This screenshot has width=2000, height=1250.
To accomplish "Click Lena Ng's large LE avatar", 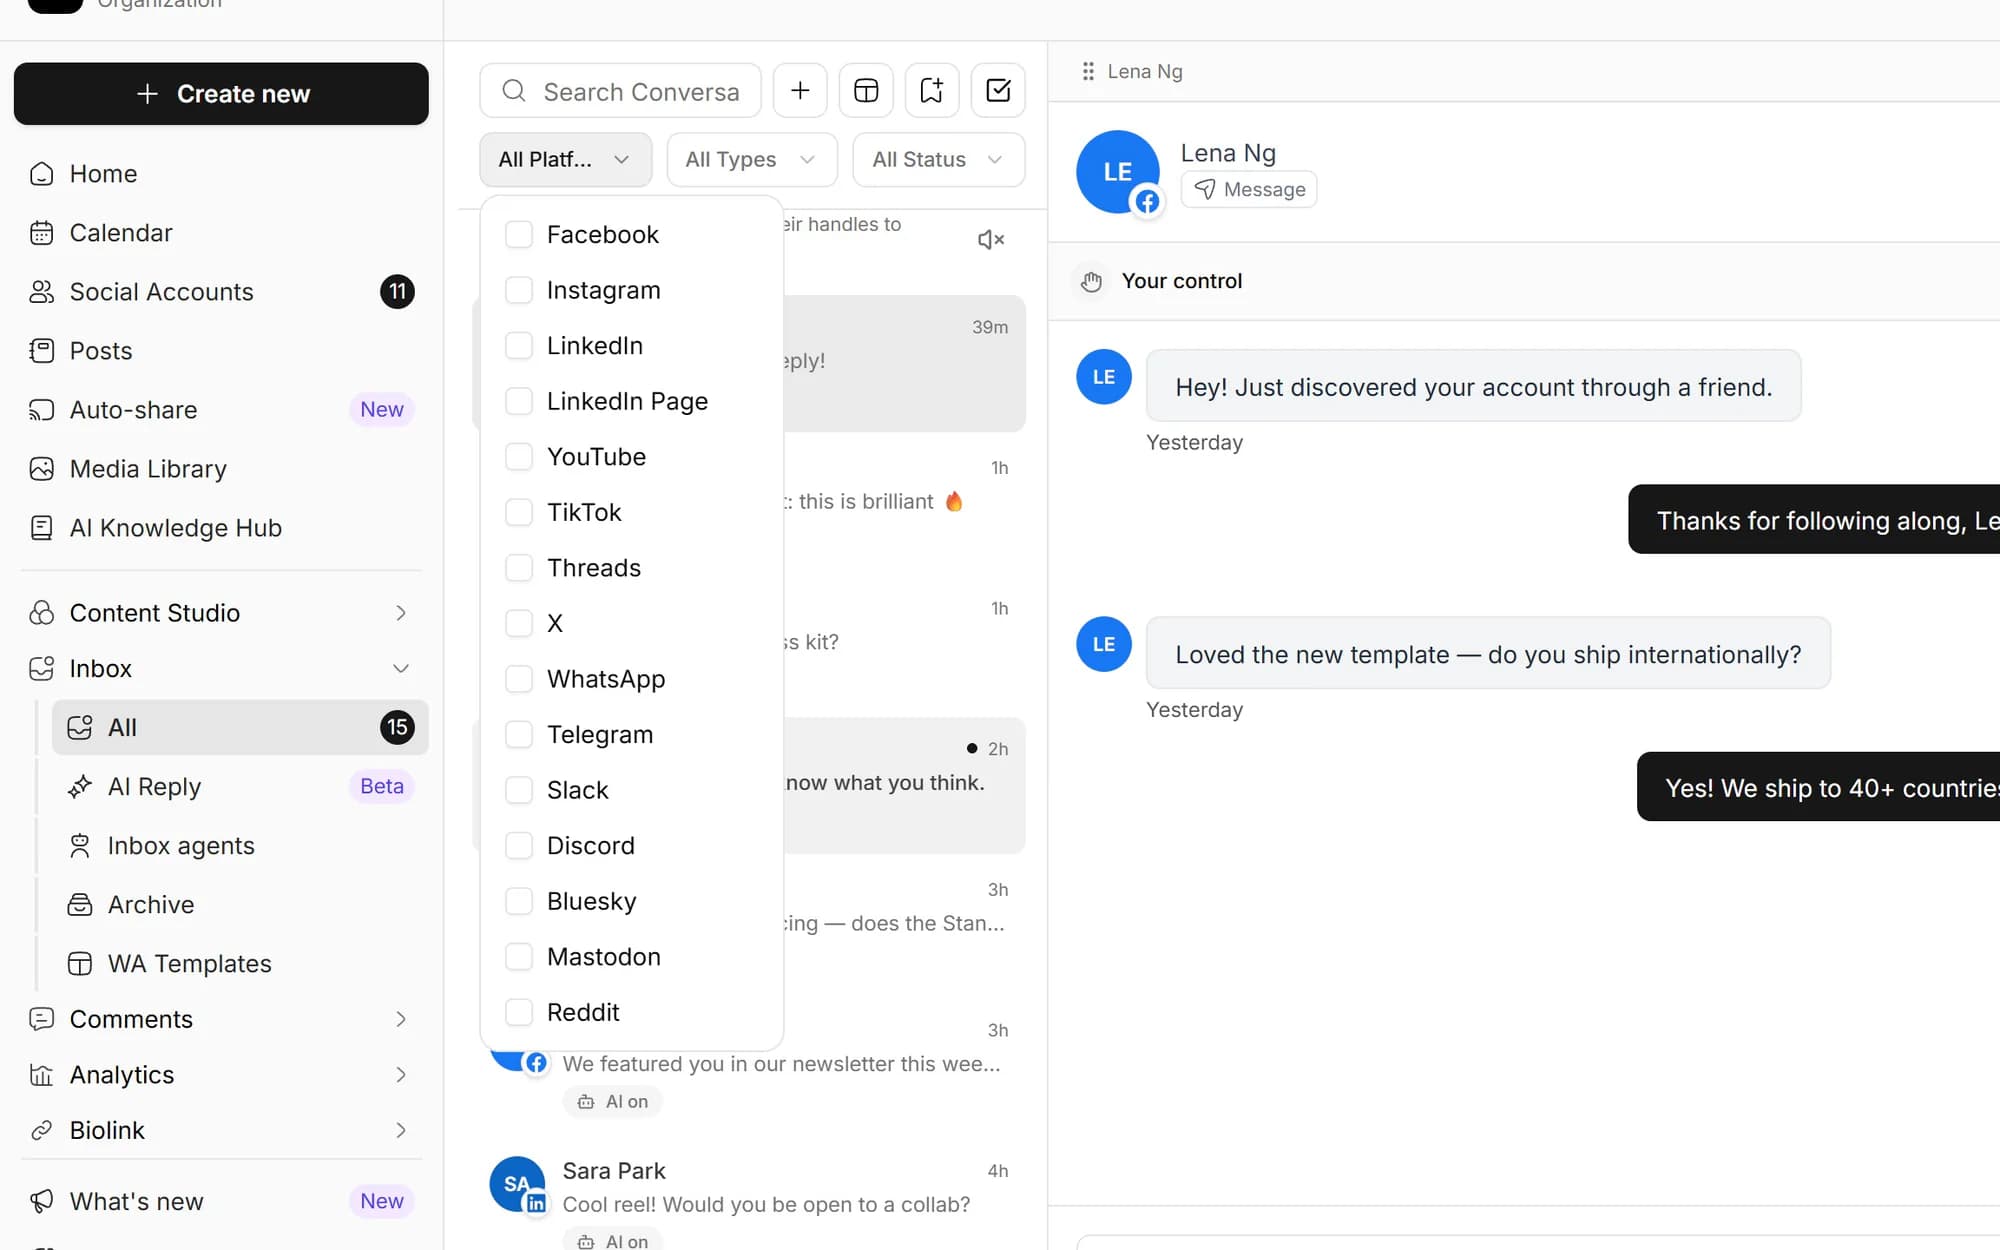I will point(1117,172).
